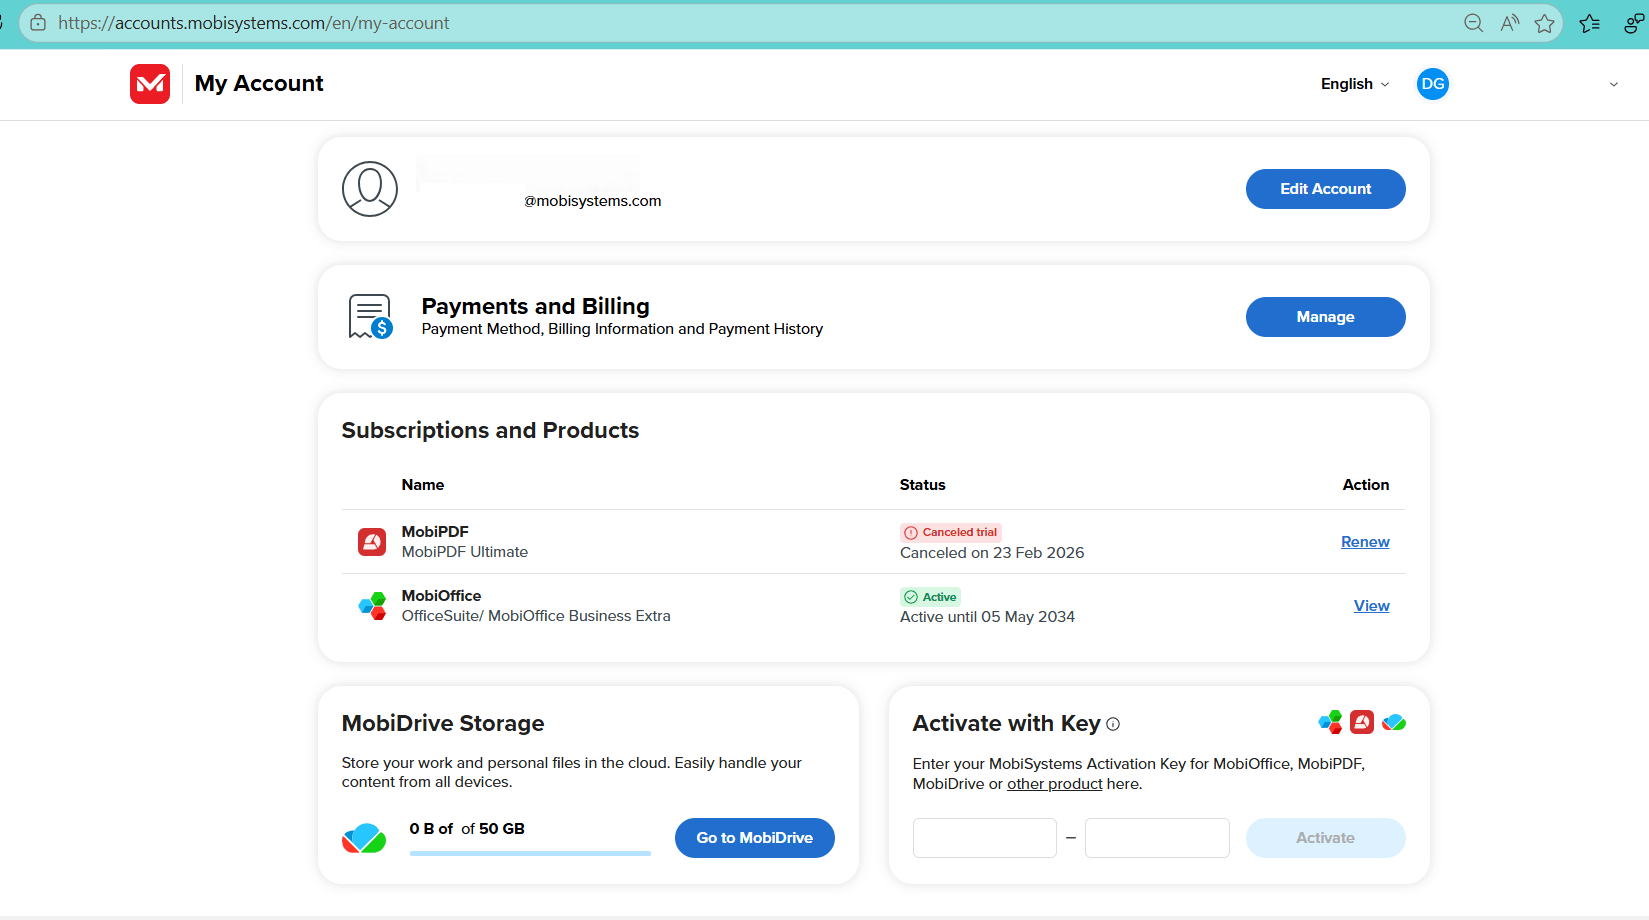The image size is (1649, 920).
Task: Click the 'Active' status badge for MobiOffice
Action: (930, 597)
